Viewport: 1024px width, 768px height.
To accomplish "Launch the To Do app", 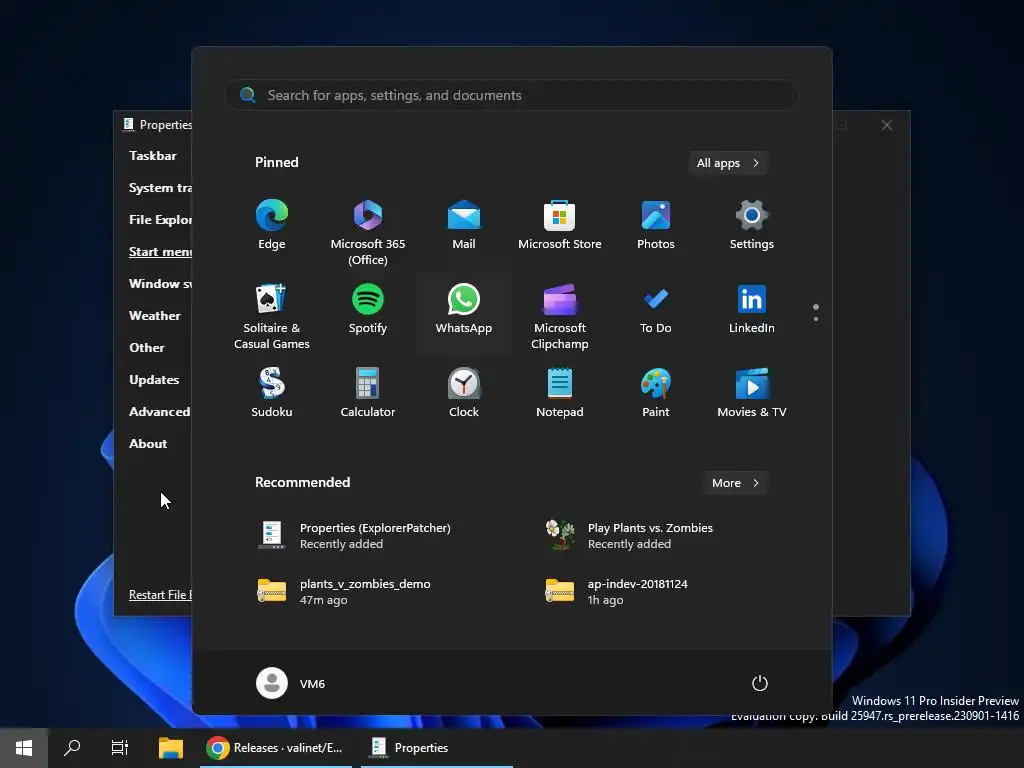I will coord(656,310).
